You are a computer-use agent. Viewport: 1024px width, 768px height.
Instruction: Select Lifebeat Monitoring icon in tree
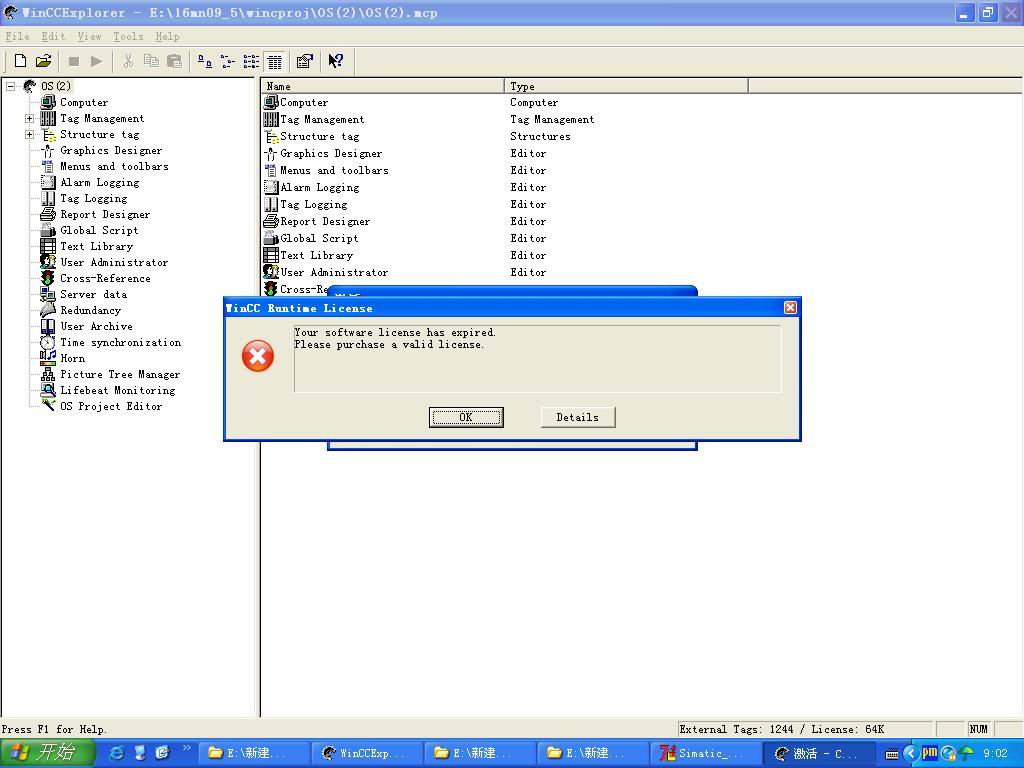48,390
